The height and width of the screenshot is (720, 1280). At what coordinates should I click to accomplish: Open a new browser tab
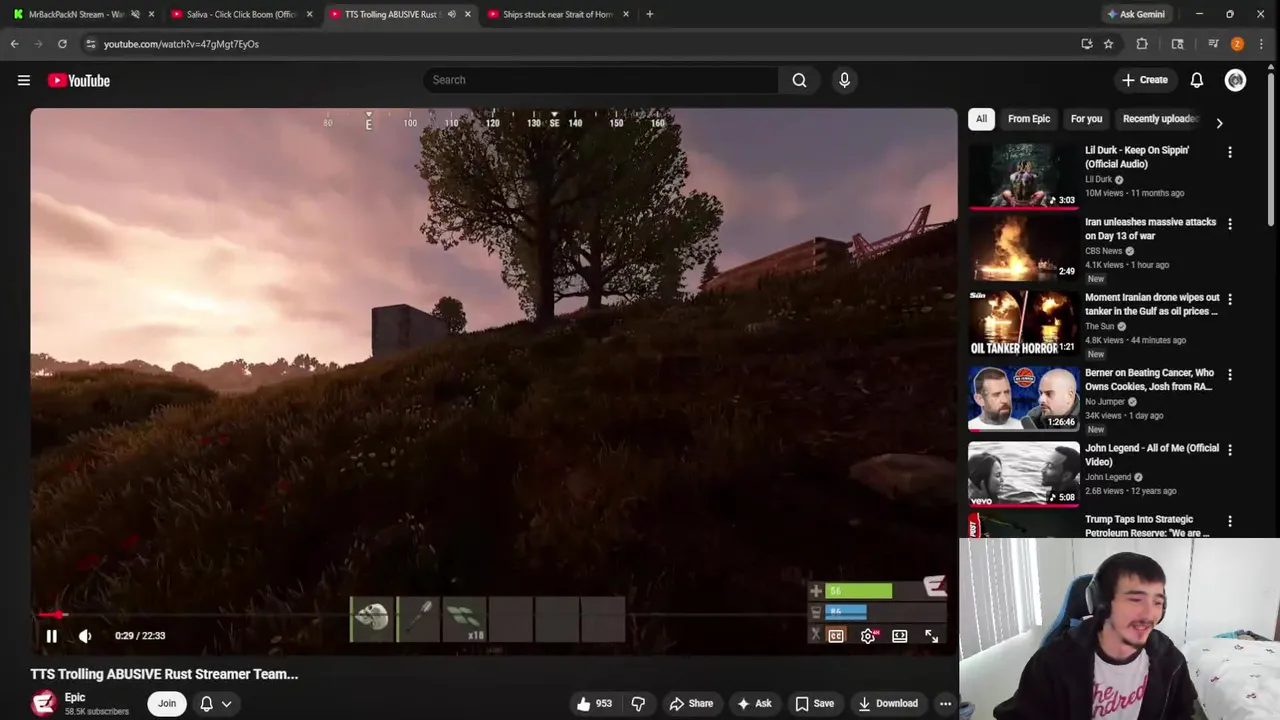coord(649,14)
